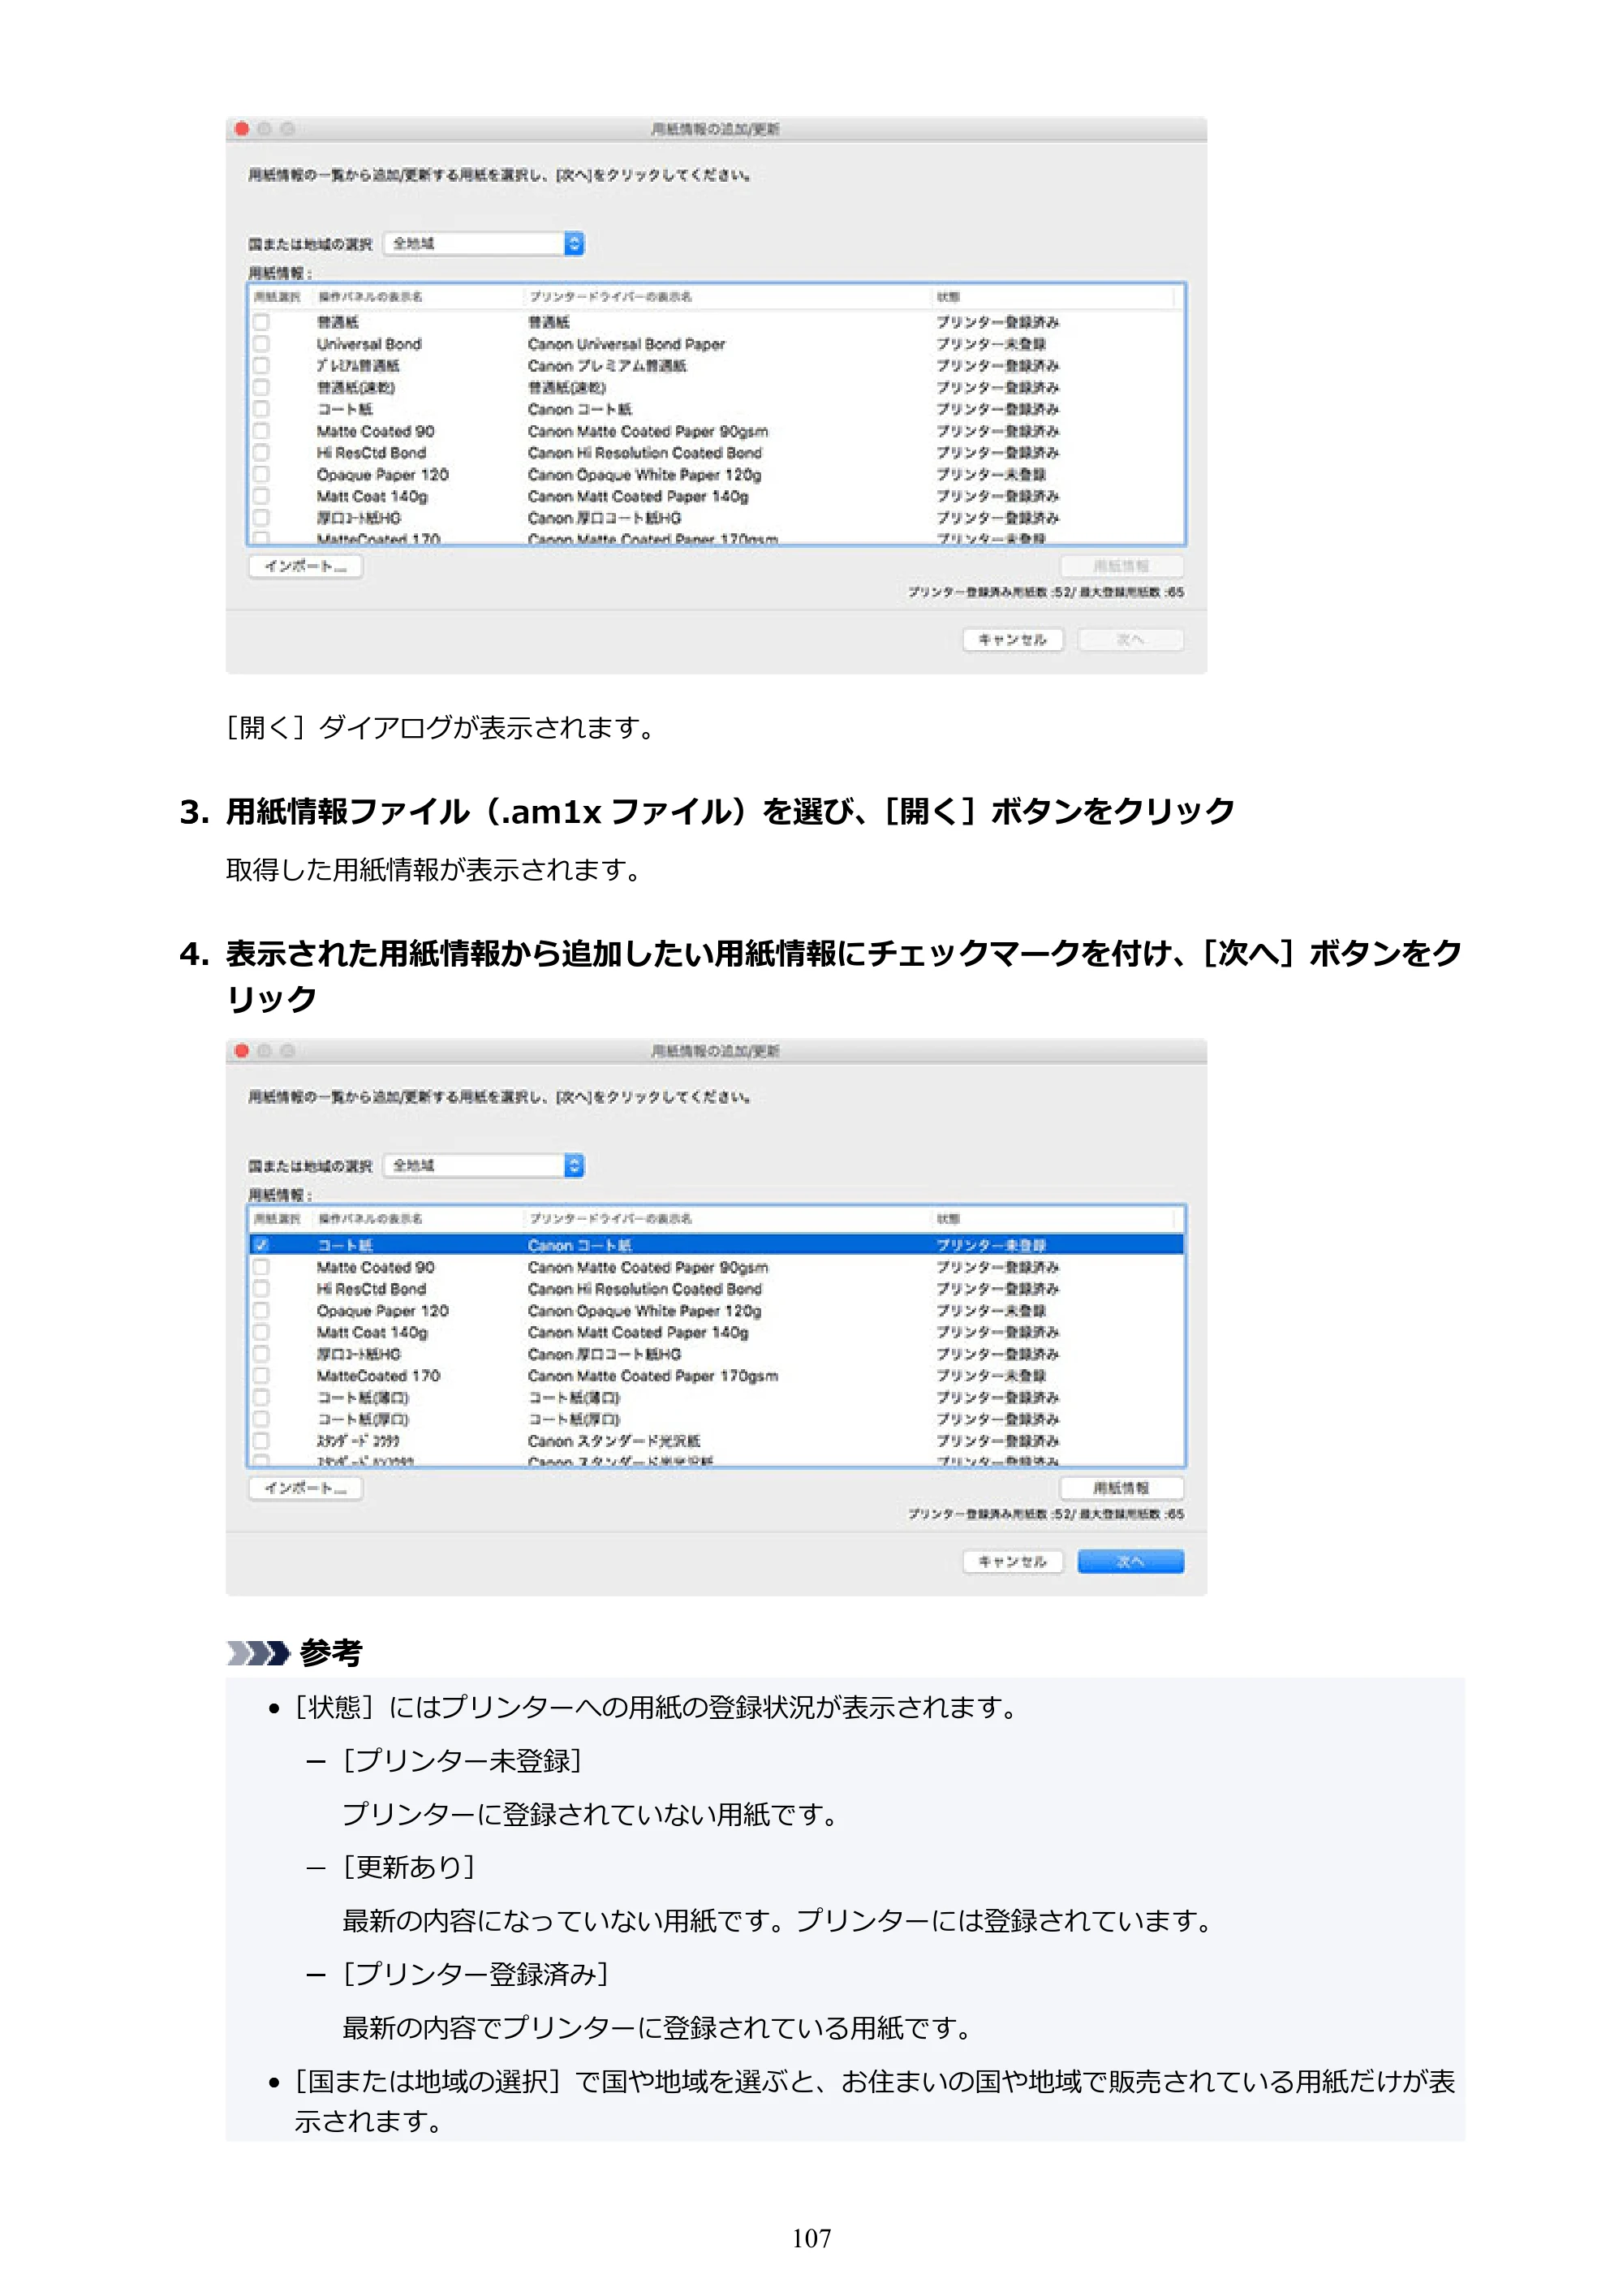
Task: Select checkbox next to Canon スタンダード光沢紙
Action: pyautogui.click(x=261, y=1441)
